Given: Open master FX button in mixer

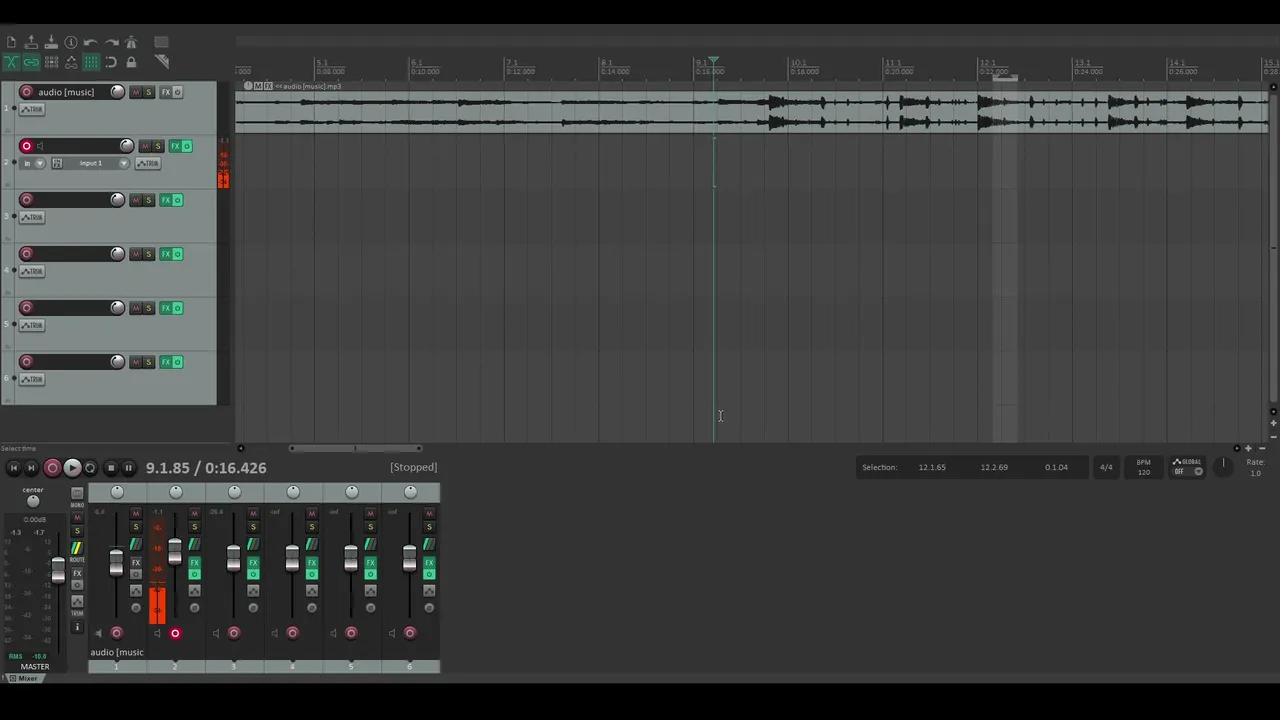Looking at the screenshot, I should pyautogui.click(x=77, y=573).
